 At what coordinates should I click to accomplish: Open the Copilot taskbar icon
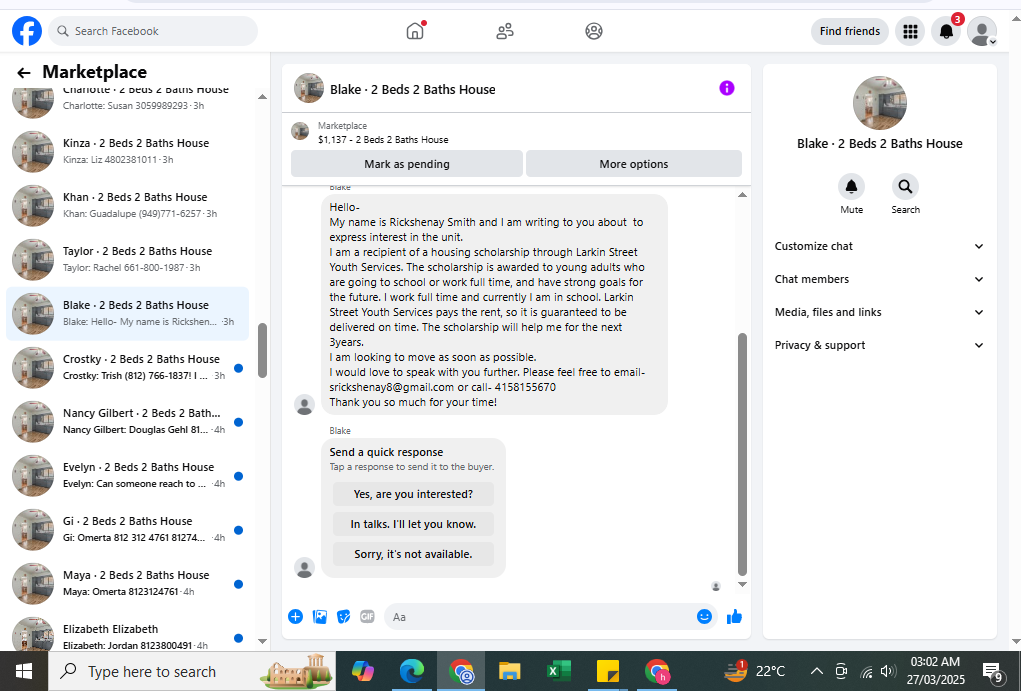[x=363, y=671]
